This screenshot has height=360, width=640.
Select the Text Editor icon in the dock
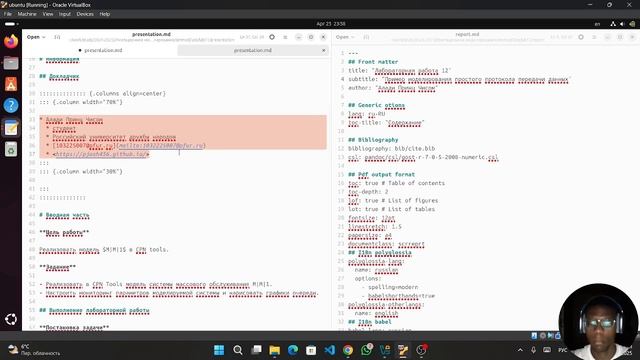(x=11, y=128)
